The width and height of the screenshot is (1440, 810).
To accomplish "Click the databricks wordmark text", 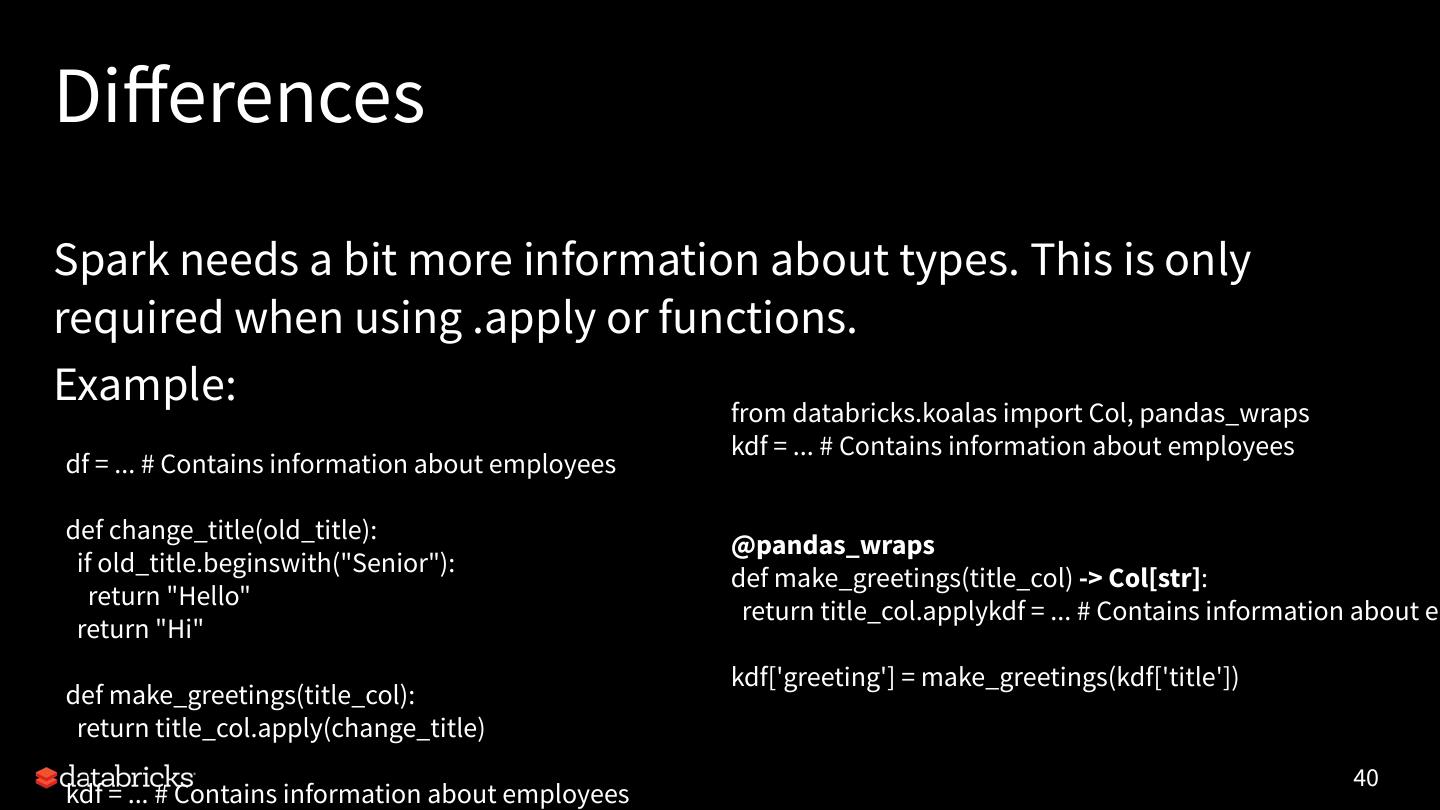I will [127, 775].
